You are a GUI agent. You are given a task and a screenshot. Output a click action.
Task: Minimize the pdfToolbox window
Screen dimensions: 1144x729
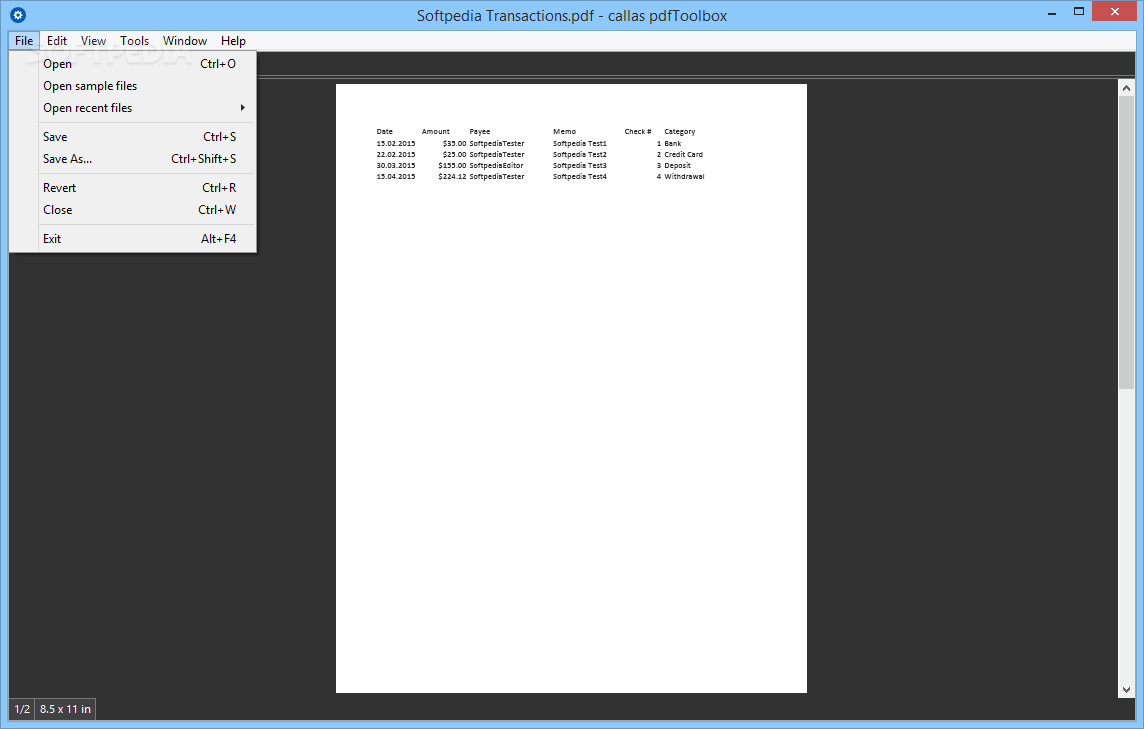tap(1052, 13)
